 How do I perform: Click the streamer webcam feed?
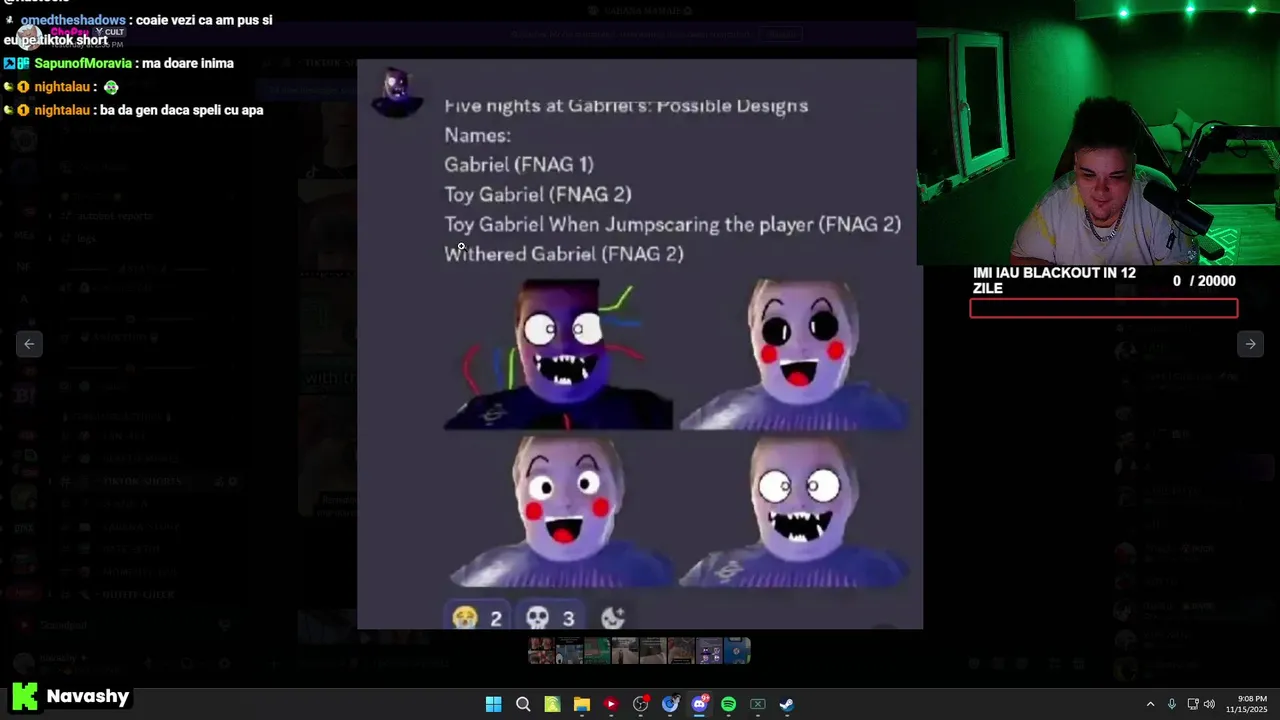[1098, 132]
